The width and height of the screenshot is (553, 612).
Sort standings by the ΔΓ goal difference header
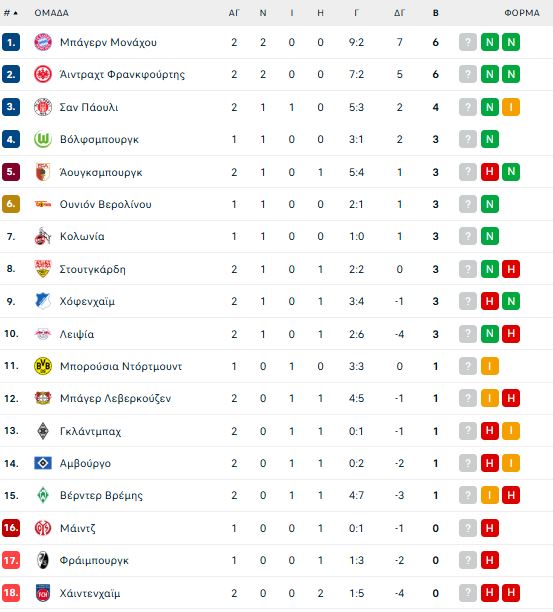[x=399, y=13]
